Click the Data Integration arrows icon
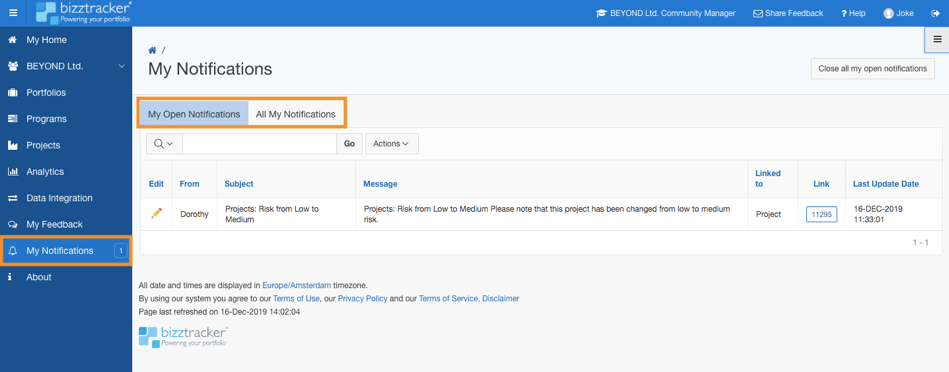The width and height of the screenshot is (949, 372). pos(13,198)
